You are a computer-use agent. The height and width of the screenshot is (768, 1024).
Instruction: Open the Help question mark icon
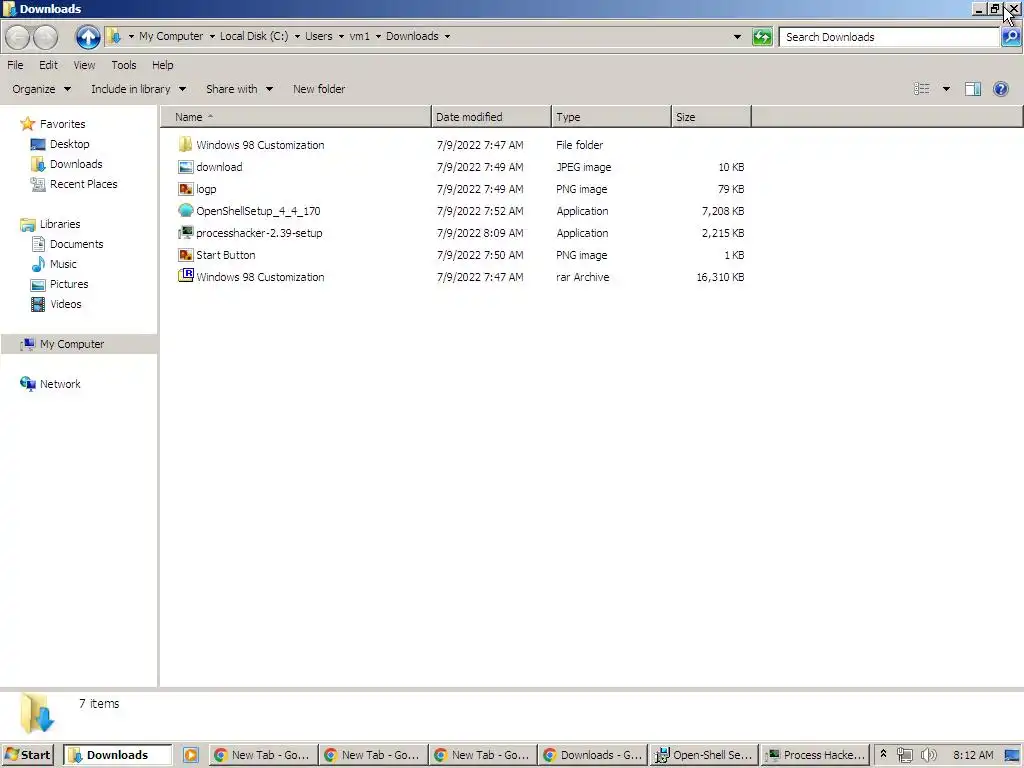pyautogui.click(x=1000, y=89)
